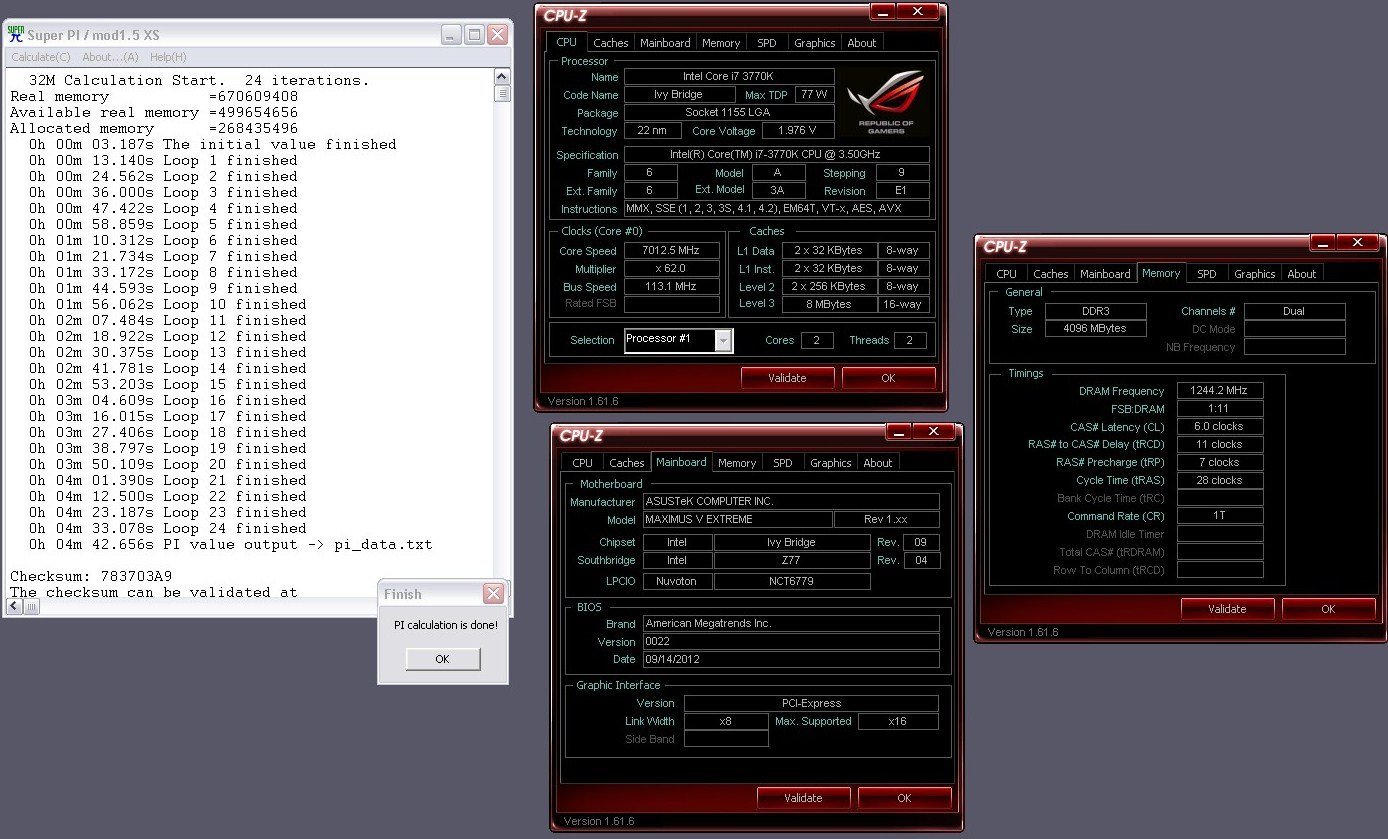Viewport: 1388px width, 839px height.
Task: Open the Help(H) menu in Super PI
Action: (168, 57)
